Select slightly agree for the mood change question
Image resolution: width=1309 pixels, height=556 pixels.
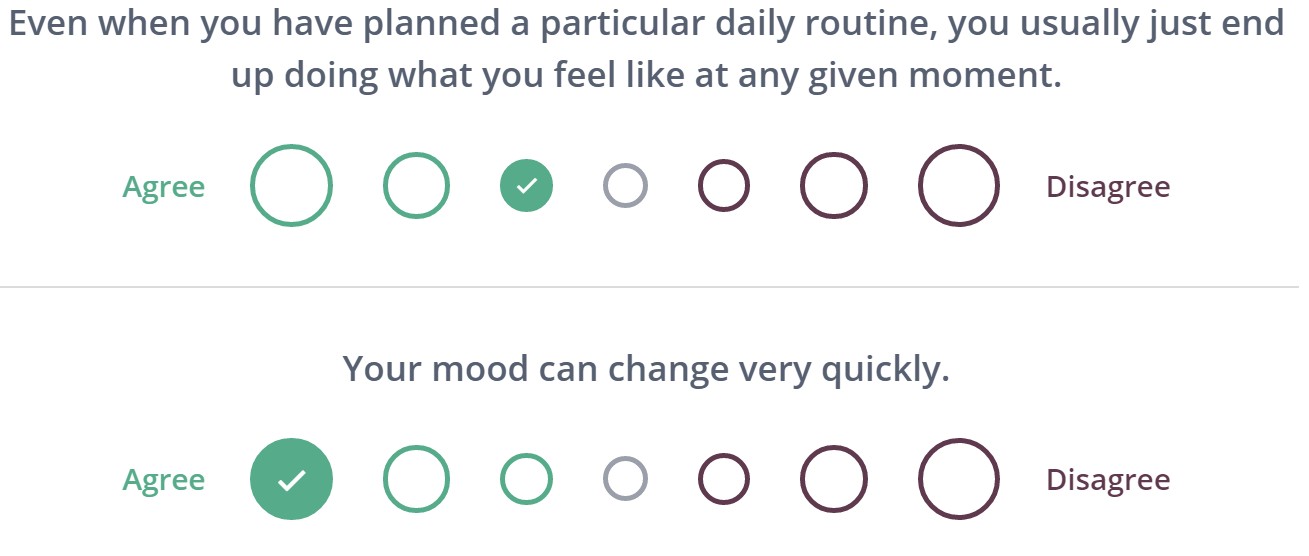click(526, 480)
